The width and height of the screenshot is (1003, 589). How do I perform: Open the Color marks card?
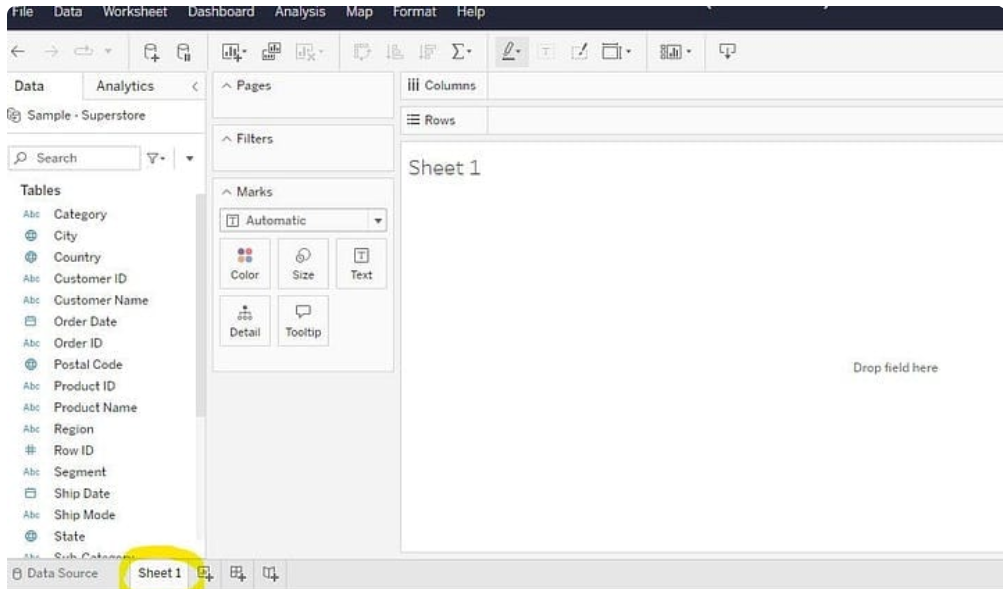point(245,263)
